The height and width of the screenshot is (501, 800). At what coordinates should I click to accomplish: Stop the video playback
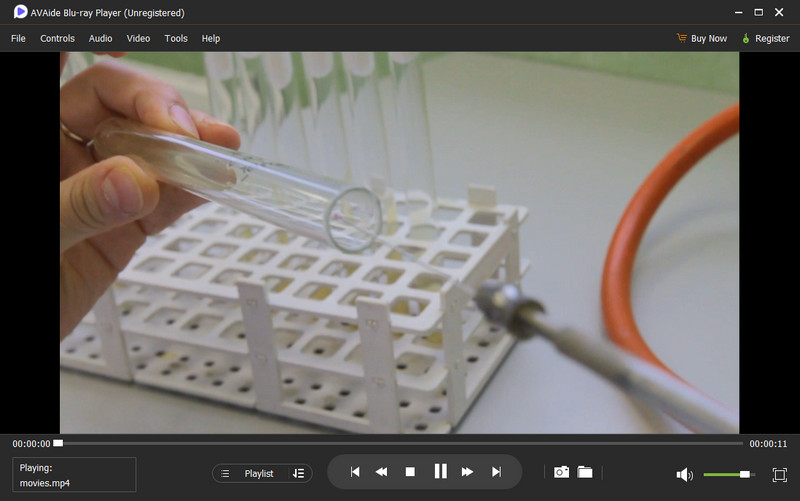(410, 472)
